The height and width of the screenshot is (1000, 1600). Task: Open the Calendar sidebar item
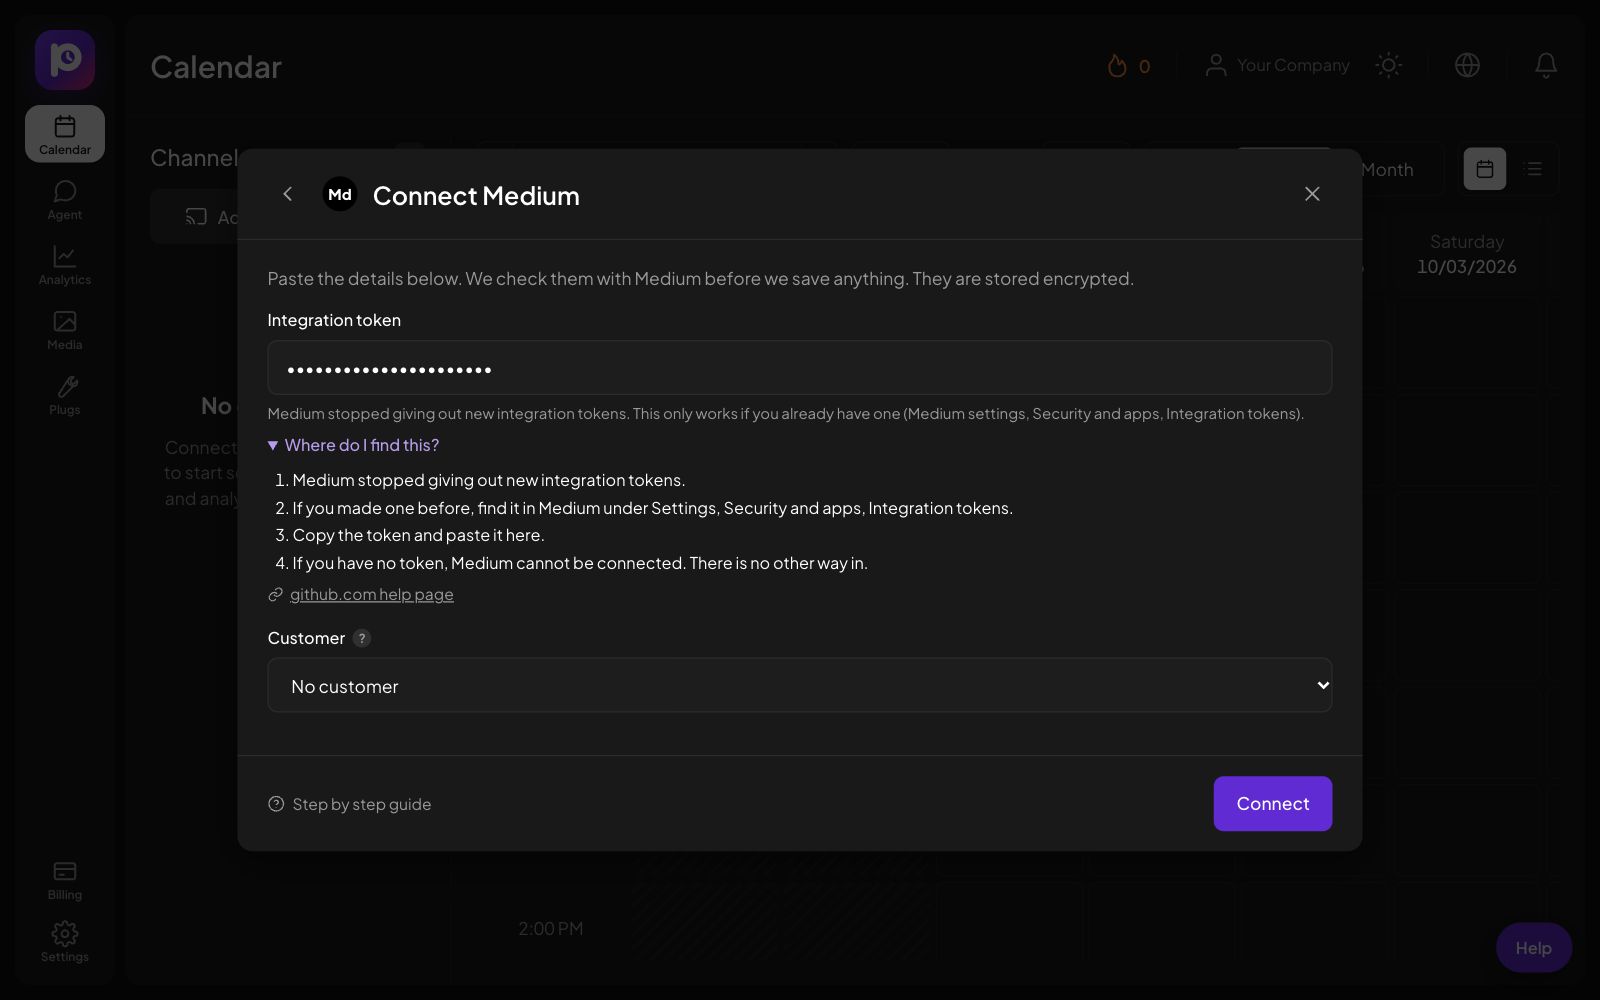(65, 134)
